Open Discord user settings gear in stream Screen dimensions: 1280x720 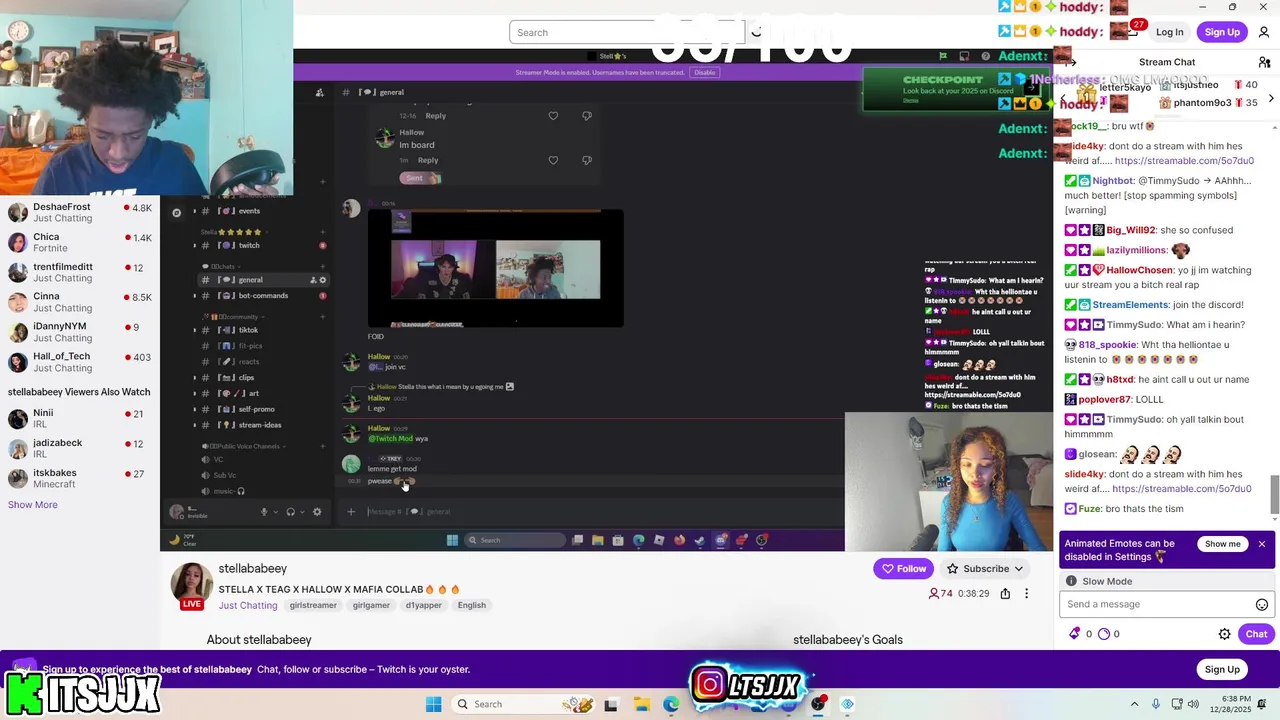(x=317, y=512)
